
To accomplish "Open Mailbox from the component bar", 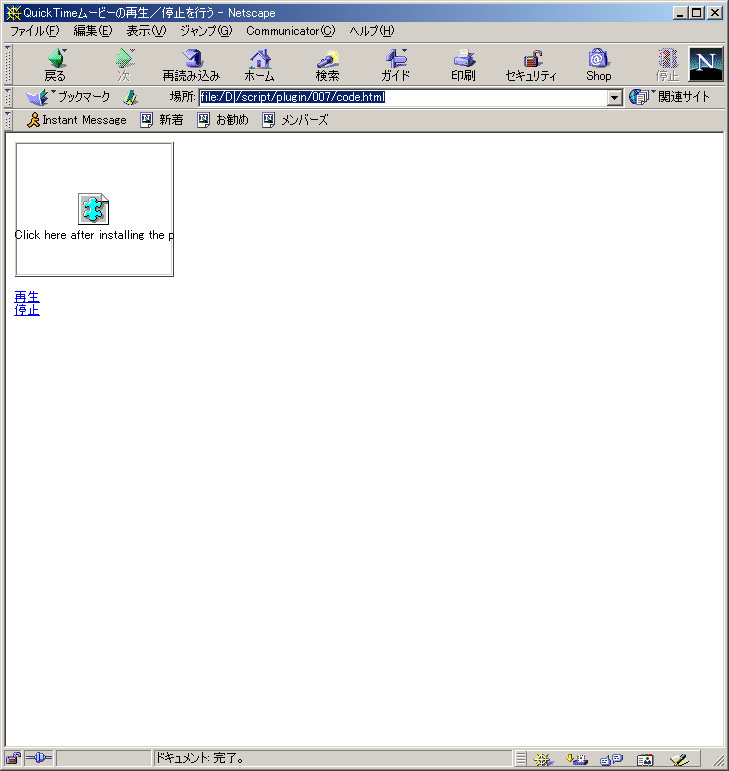I will pyautogui.click(x=576, y=759).
